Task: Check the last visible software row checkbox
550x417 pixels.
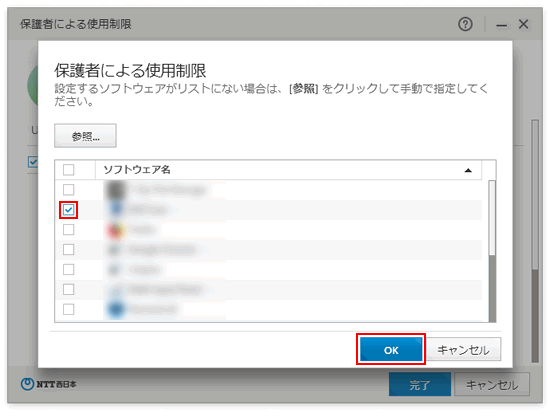Action: coord(68,309)
